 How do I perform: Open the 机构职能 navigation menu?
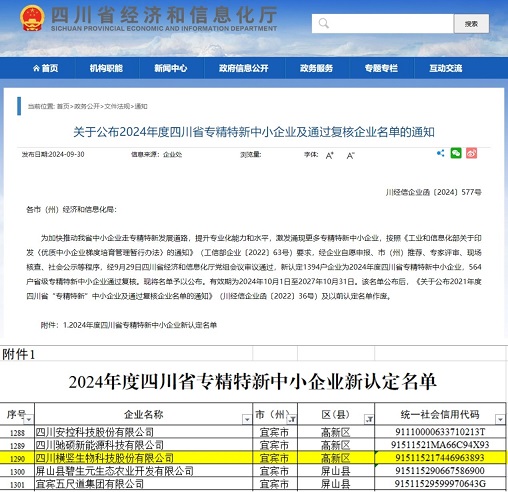click(106, 68)
